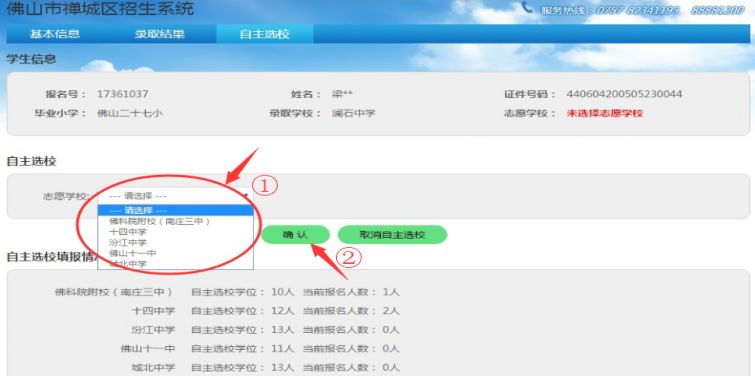Select the 自主选校 tab
755x376 pixels.
(265, 34)
